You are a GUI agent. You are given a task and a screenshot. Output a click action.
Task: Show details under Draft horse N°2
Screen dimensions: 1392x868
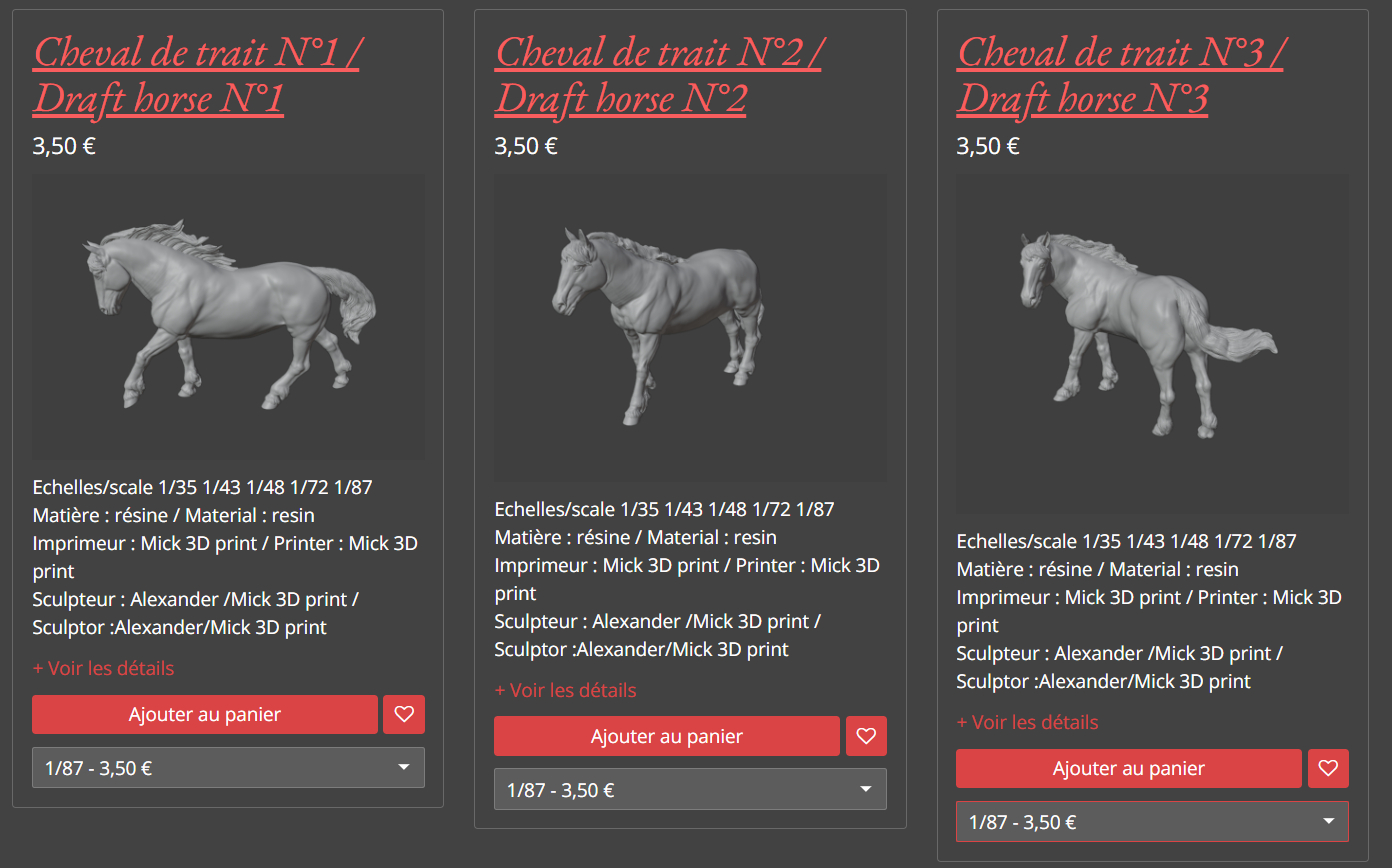[565, 690]
